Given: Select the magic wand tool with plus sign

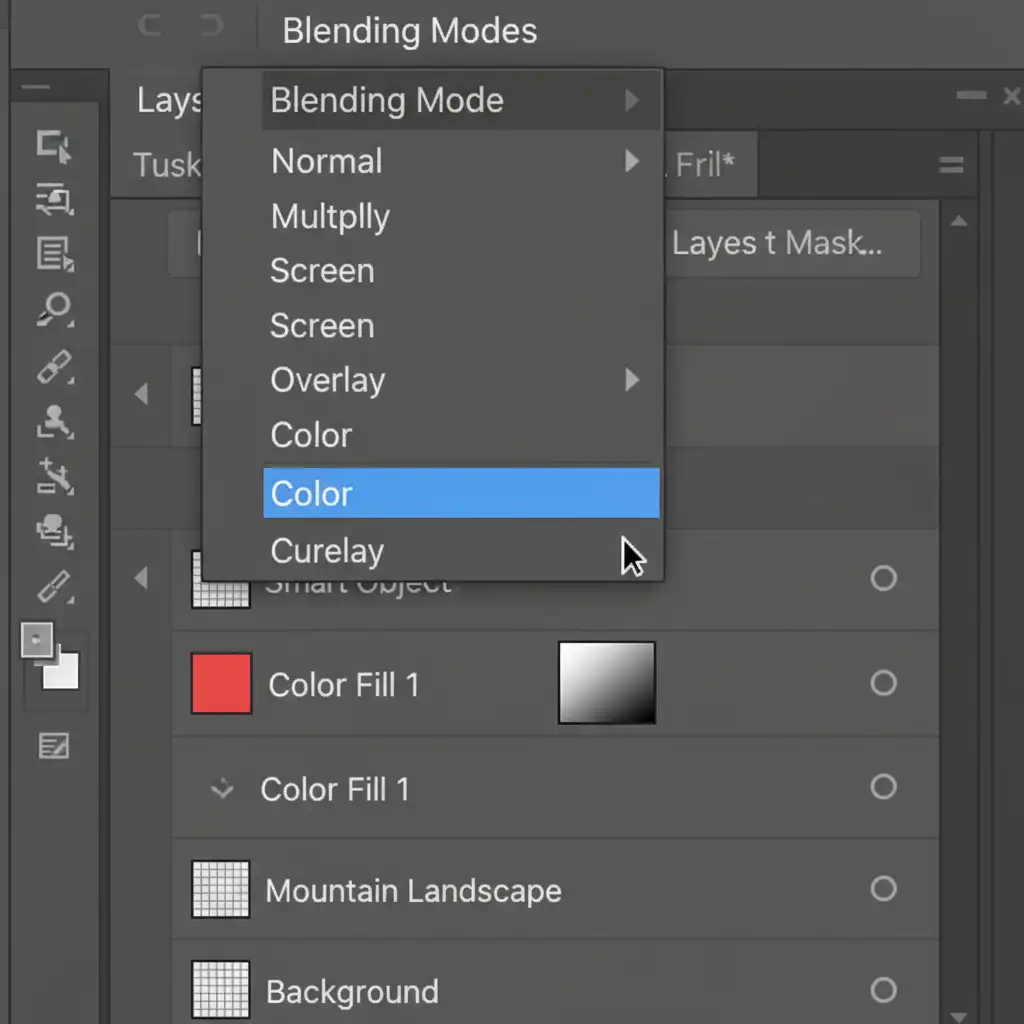Looking at the screenshot, I should pyautogui.click(x=54, y=475).
